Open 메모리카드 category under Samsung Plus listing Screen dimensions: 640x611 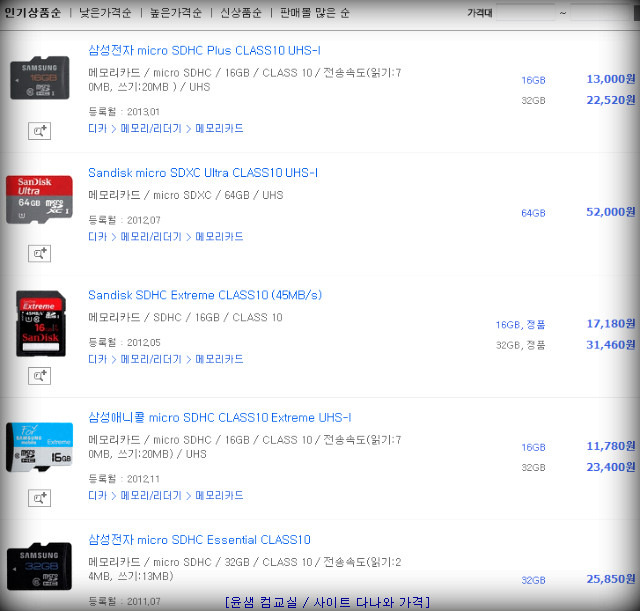click(219, 129)
